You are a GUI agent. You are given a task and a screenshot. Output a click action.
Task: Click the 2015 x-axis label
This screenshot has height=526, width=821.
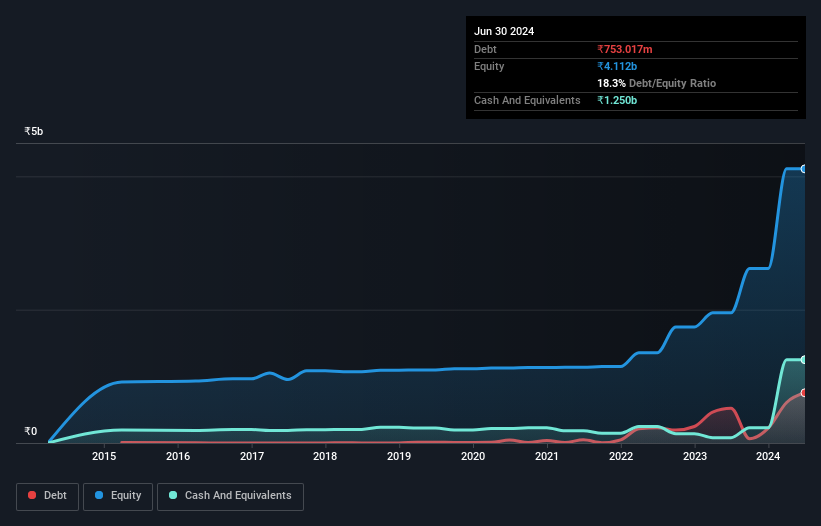click(x=104, y=456)
